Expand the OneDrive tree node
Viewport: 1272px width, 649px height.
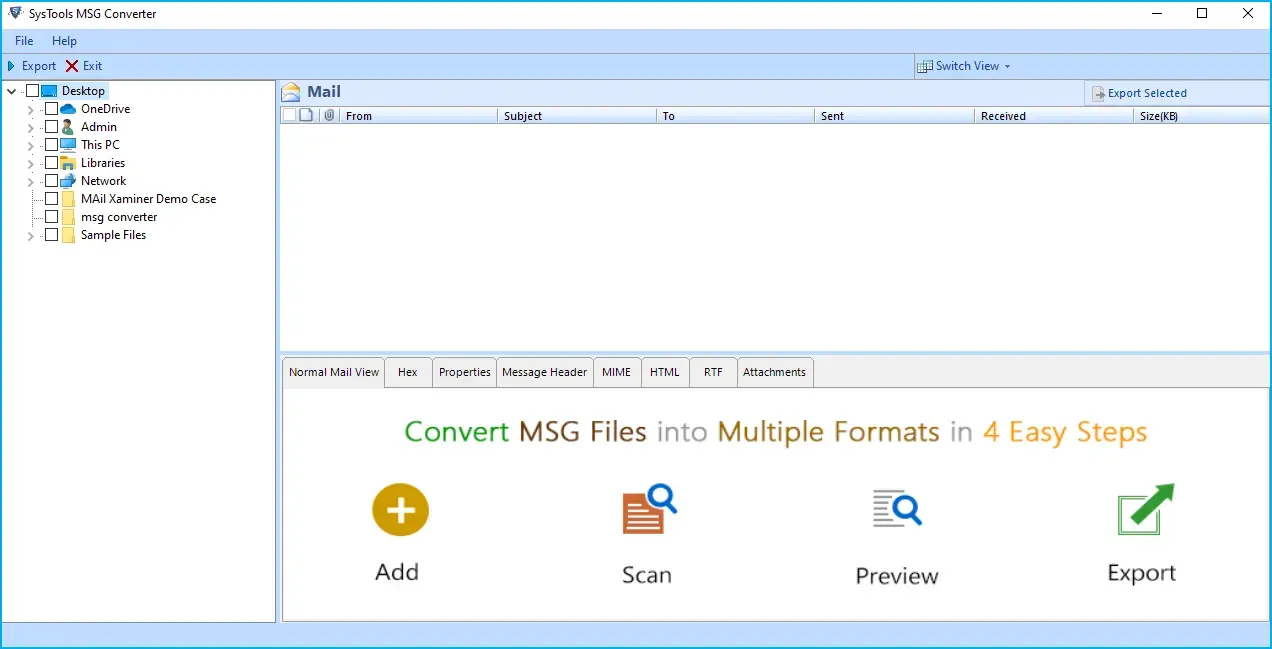[x=31, y=109]
